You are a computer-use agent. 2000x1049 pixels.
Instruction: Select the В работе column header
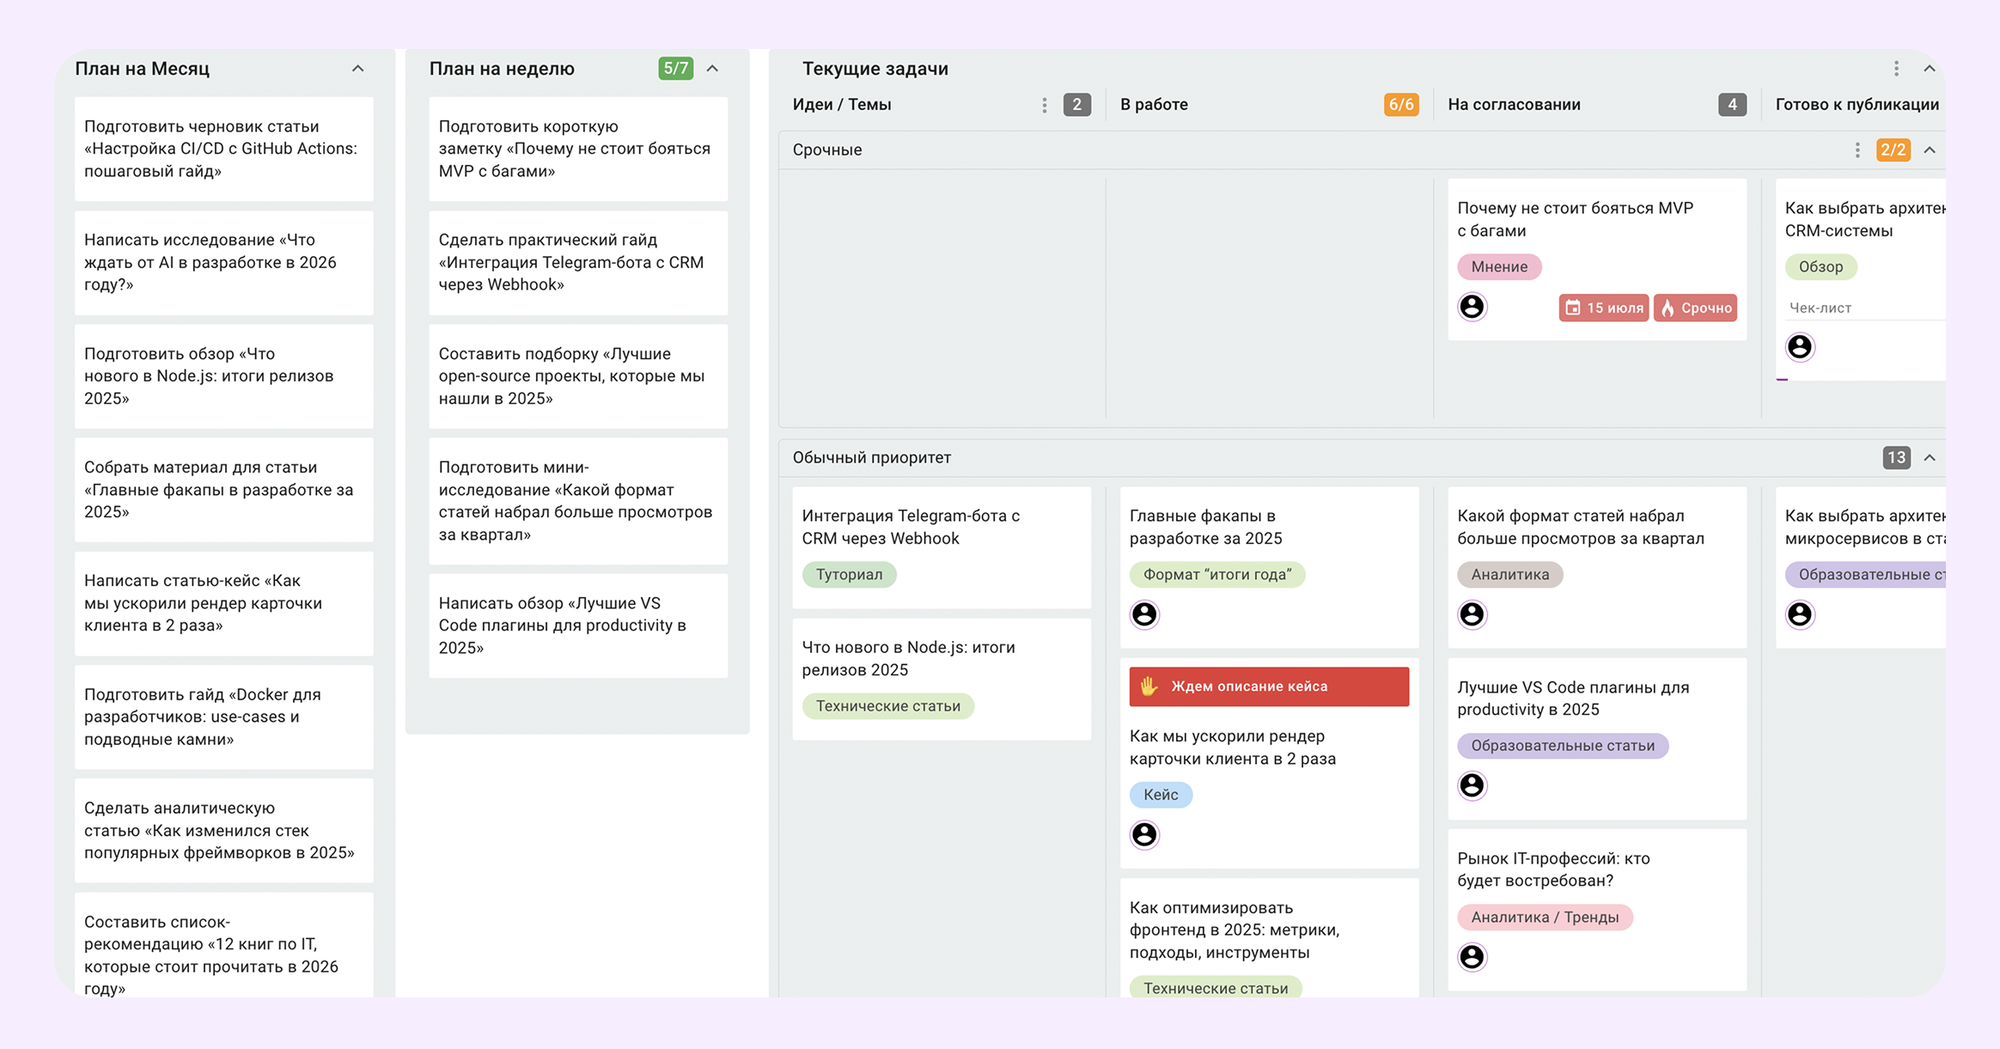tap(1154, 105)
